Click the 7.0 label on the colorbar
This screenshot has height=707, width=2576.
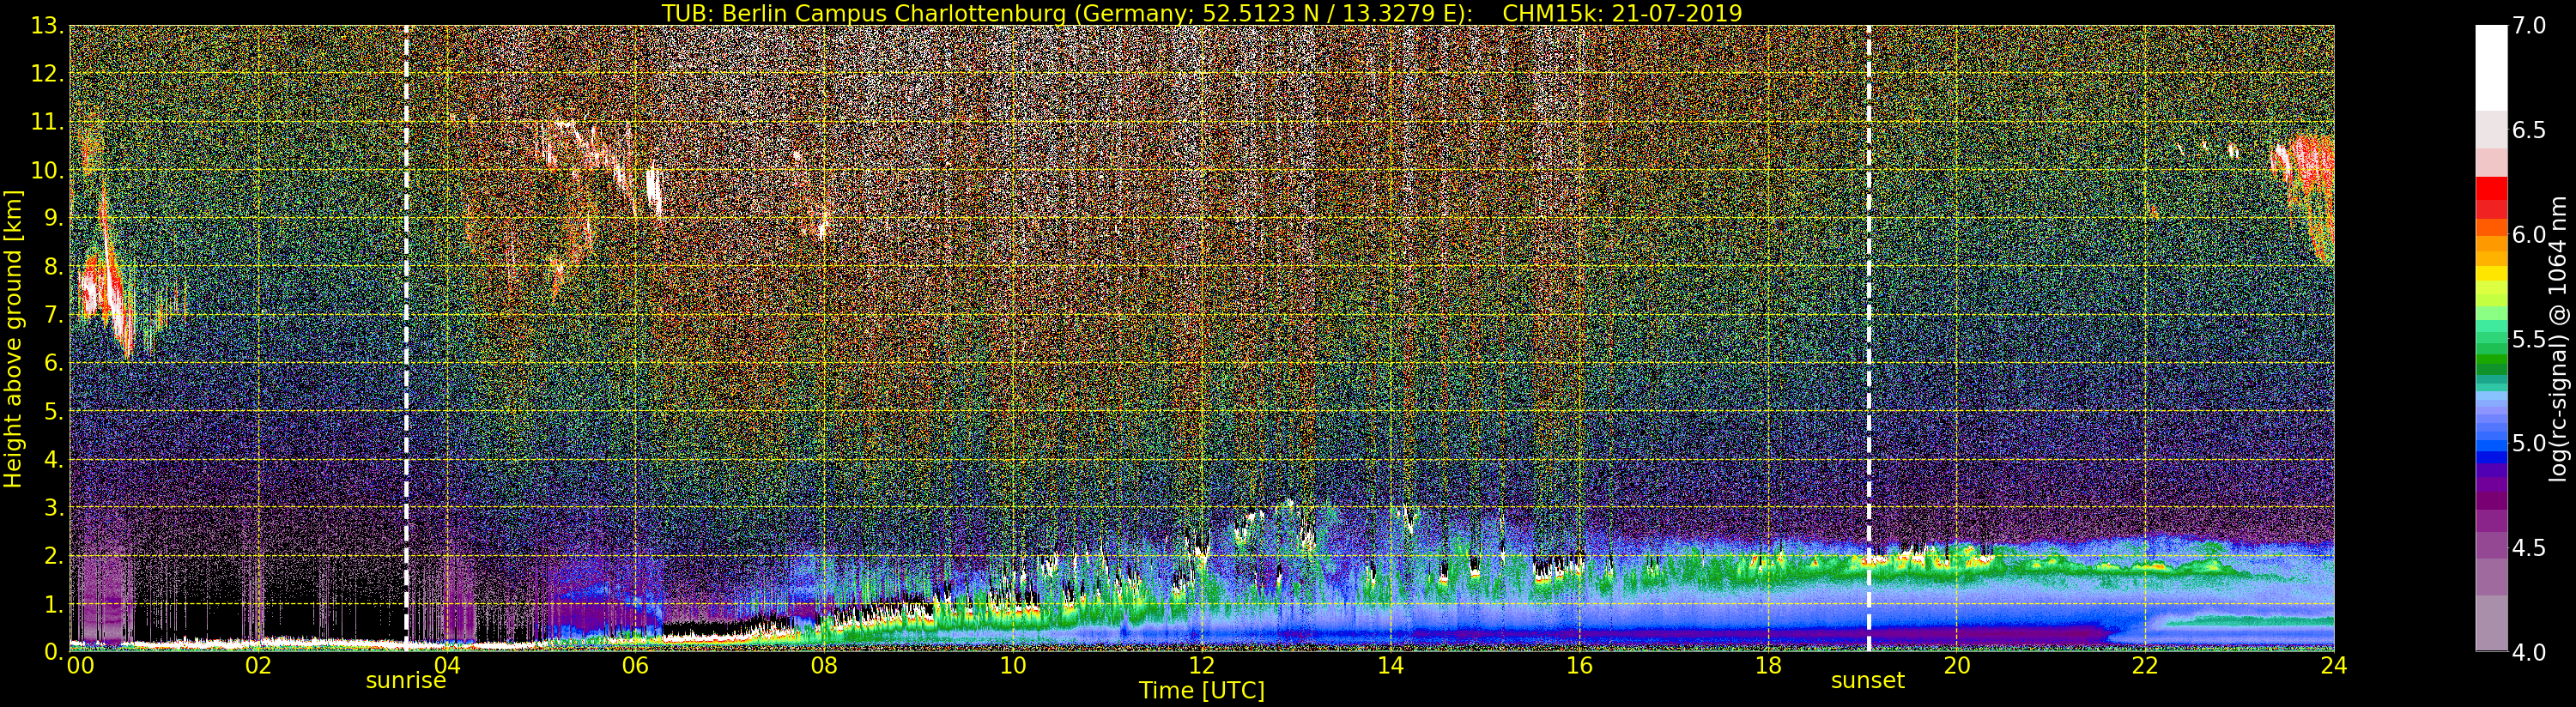tap(2528, 27)
